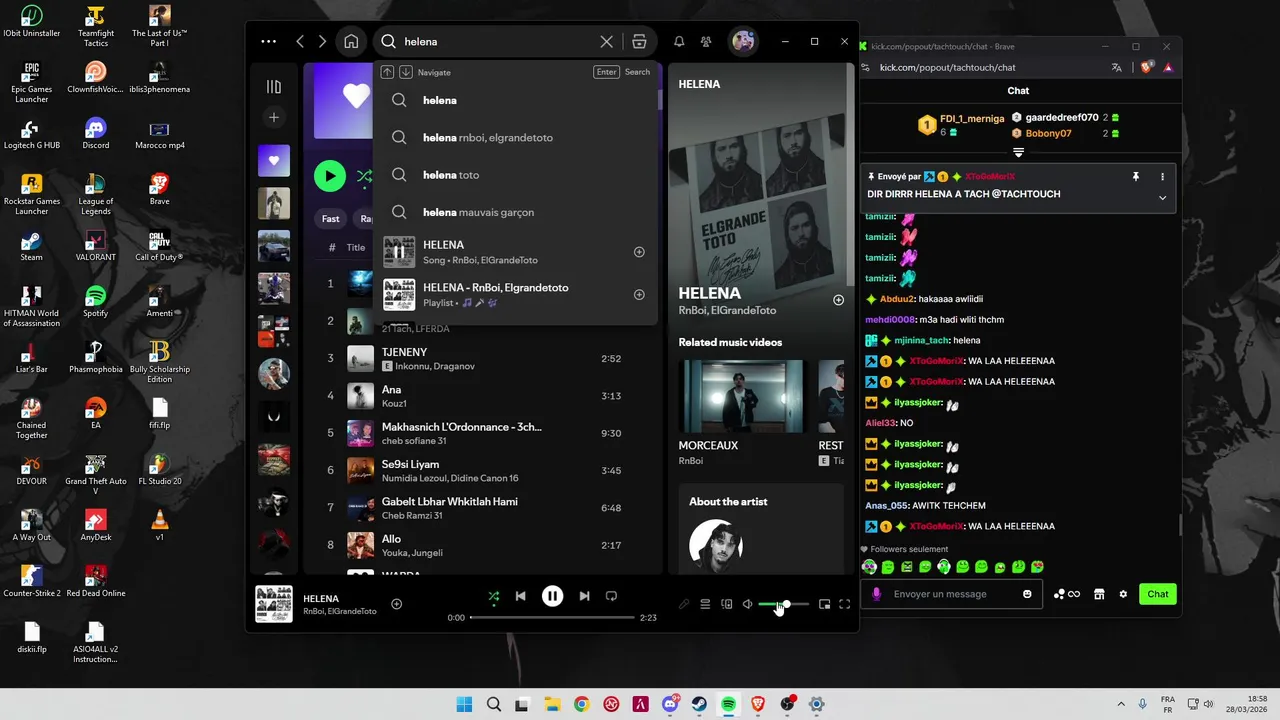Open HELENA playlist result

pos(516,295)
